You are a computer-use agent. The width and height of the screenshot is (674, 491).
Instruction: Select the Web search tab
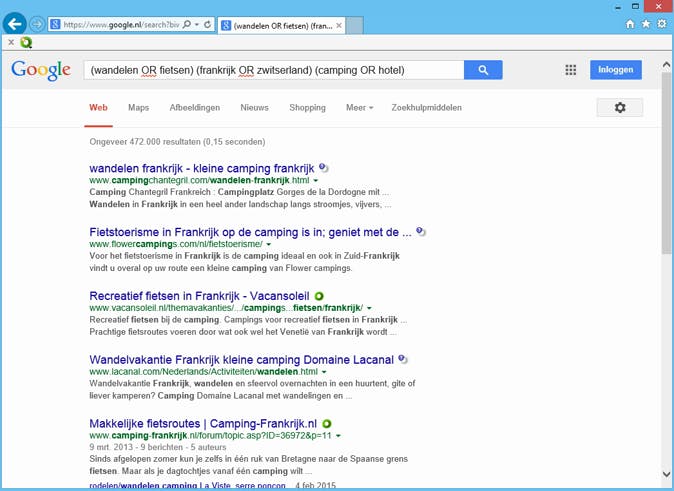(98, 107)
